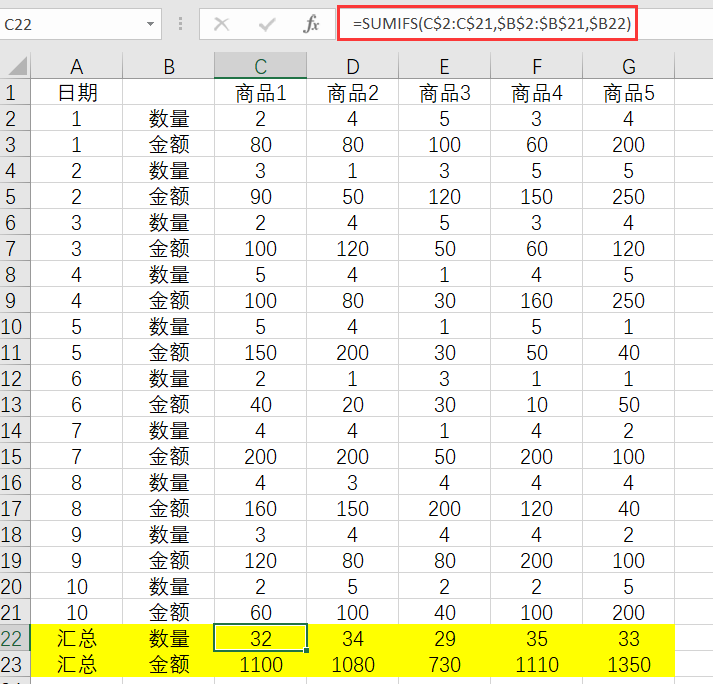Screen dimensions: 713x684
Task: Select row 22 header
Action: 15,639
